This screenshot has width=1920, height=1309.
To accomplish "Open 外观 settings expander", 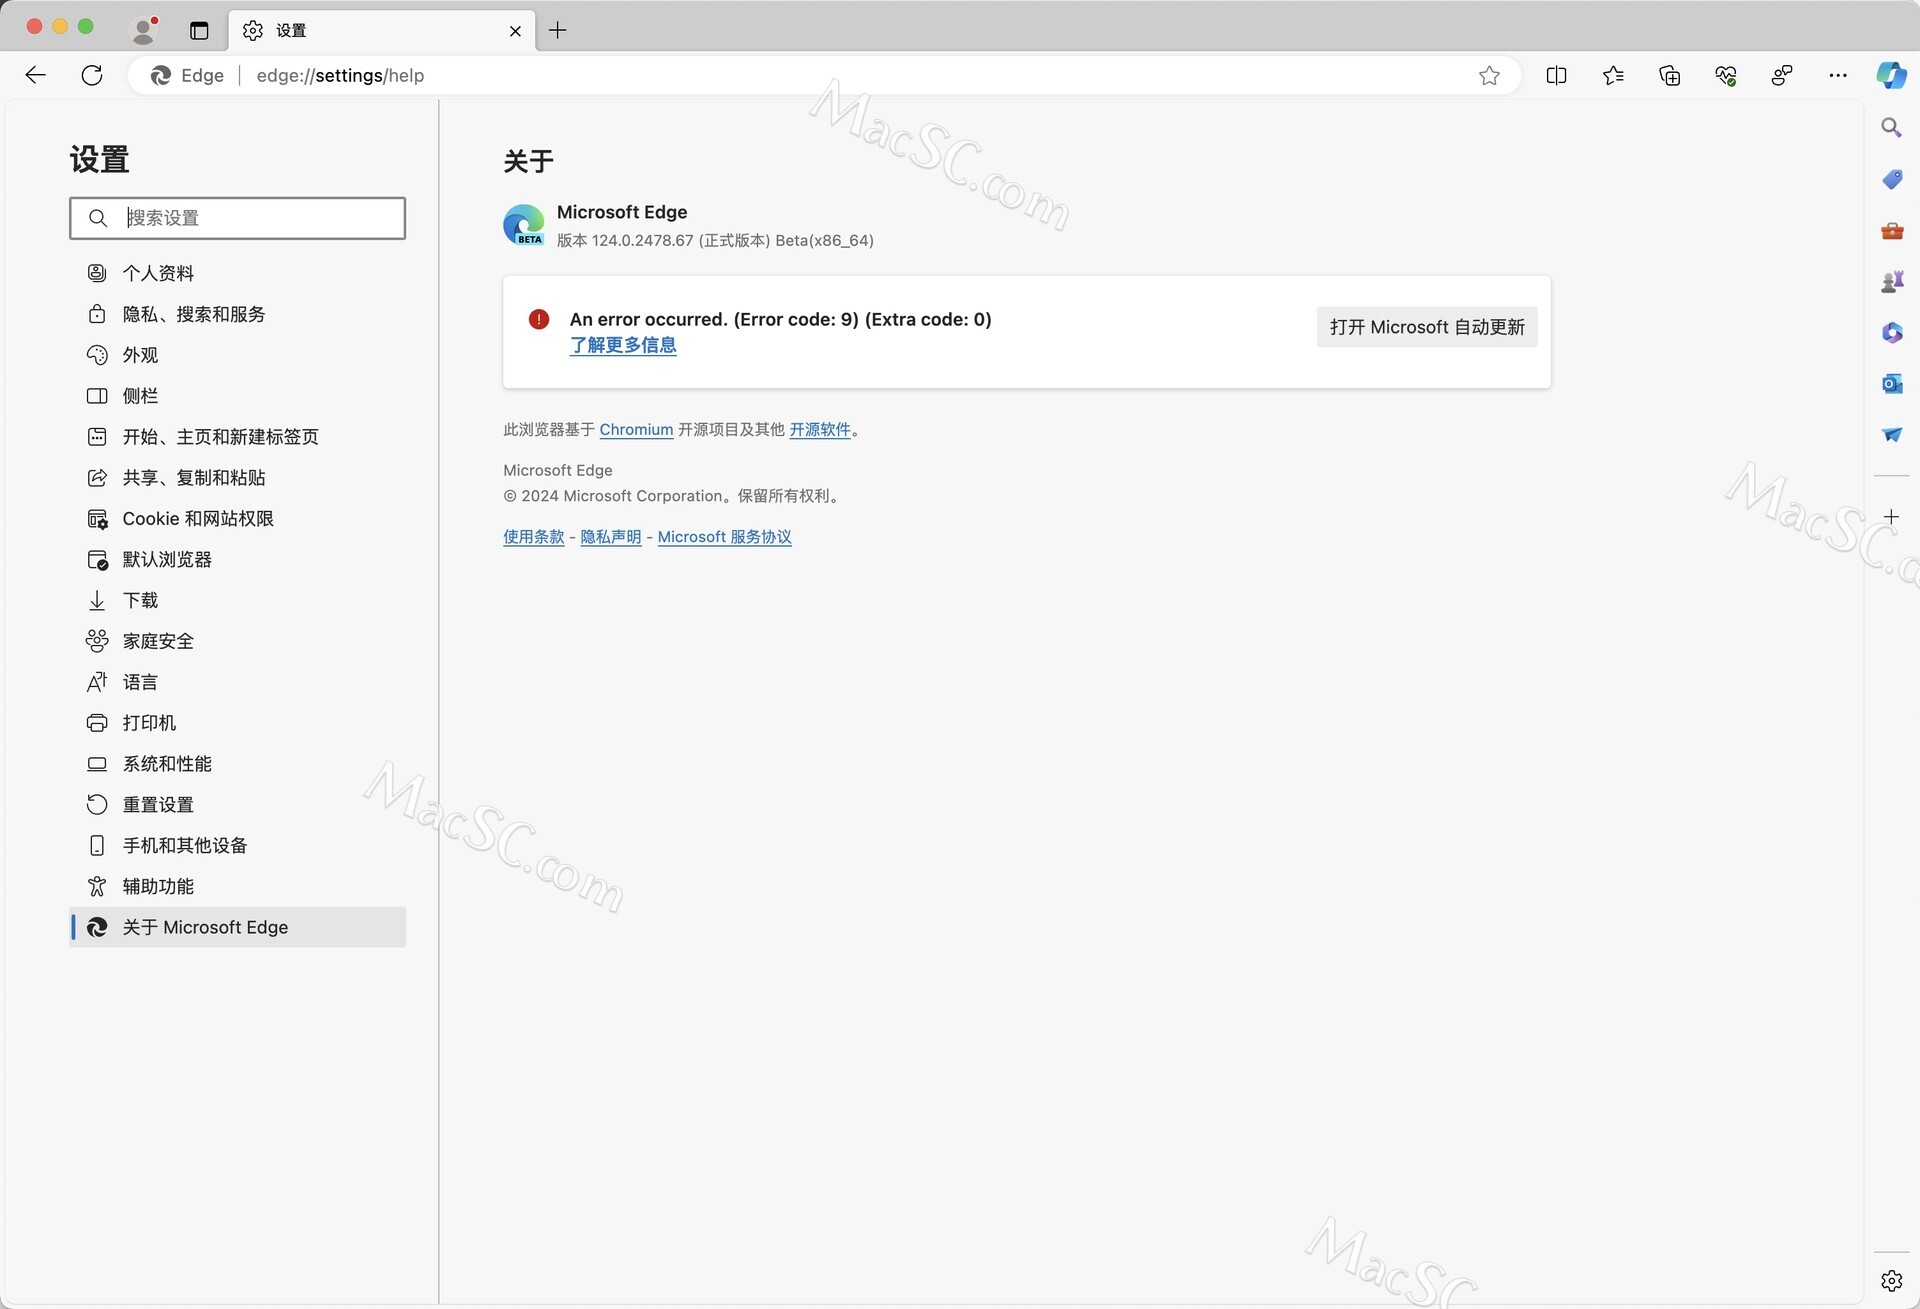I will coord(140,353).
